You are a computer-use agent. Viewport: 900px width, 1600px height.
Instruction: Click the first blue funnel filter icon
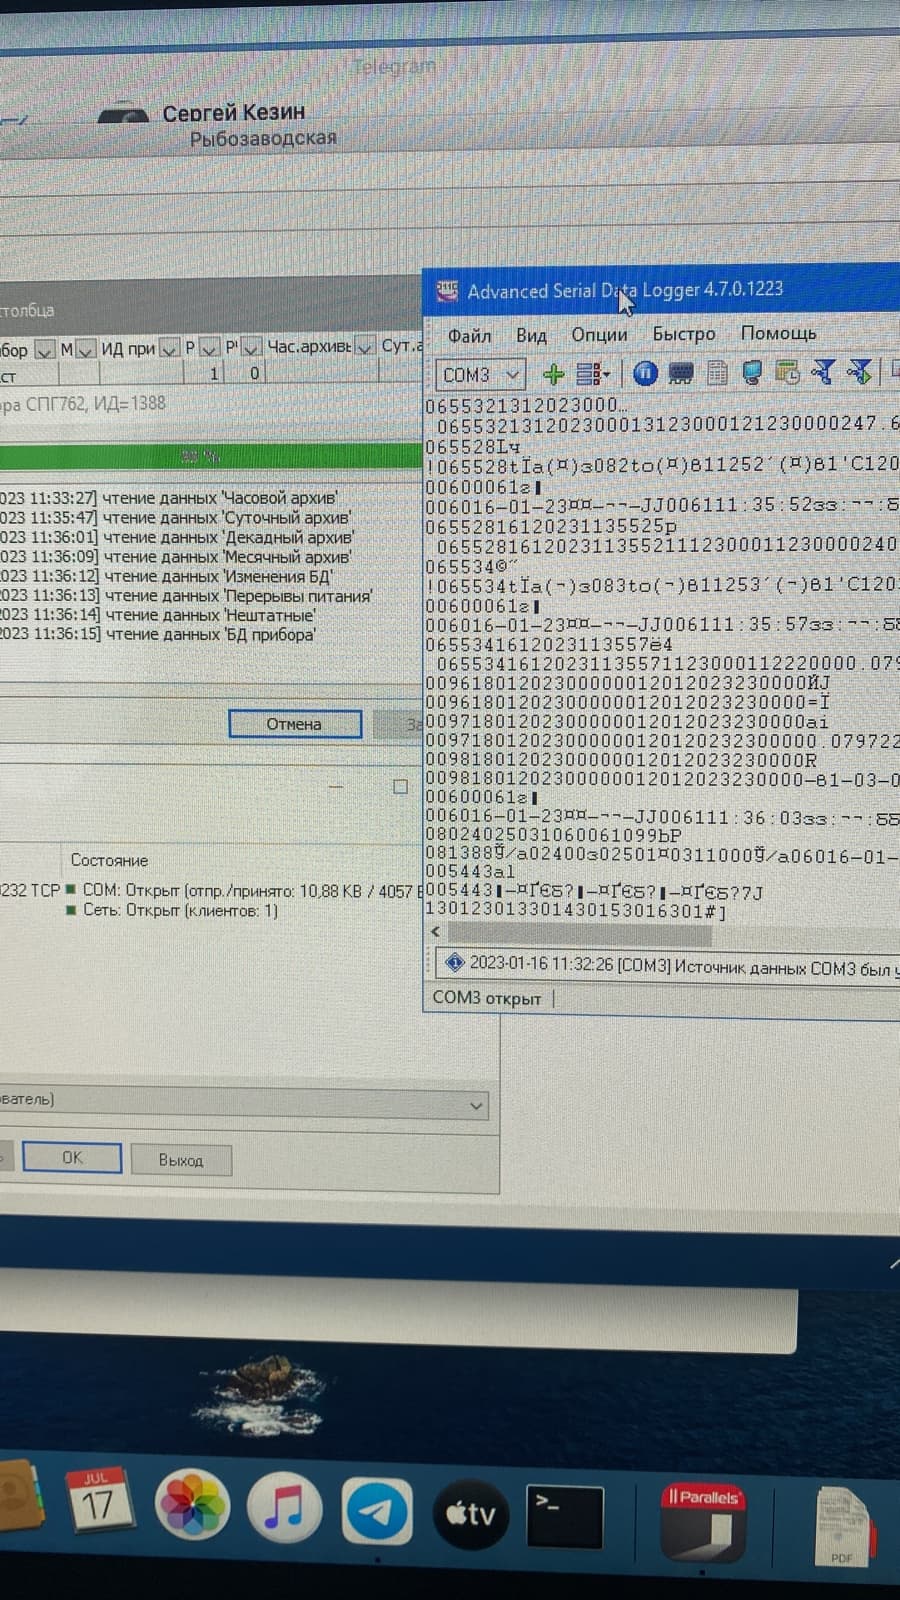coord(823,372)
